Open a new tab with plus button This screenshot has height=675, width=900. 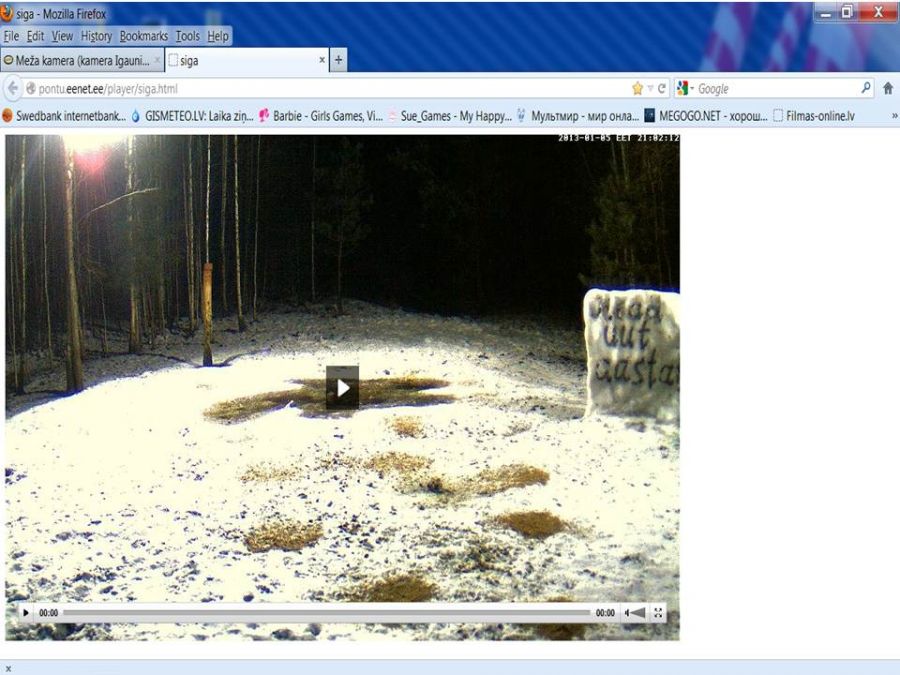click(x=339, y=60)
